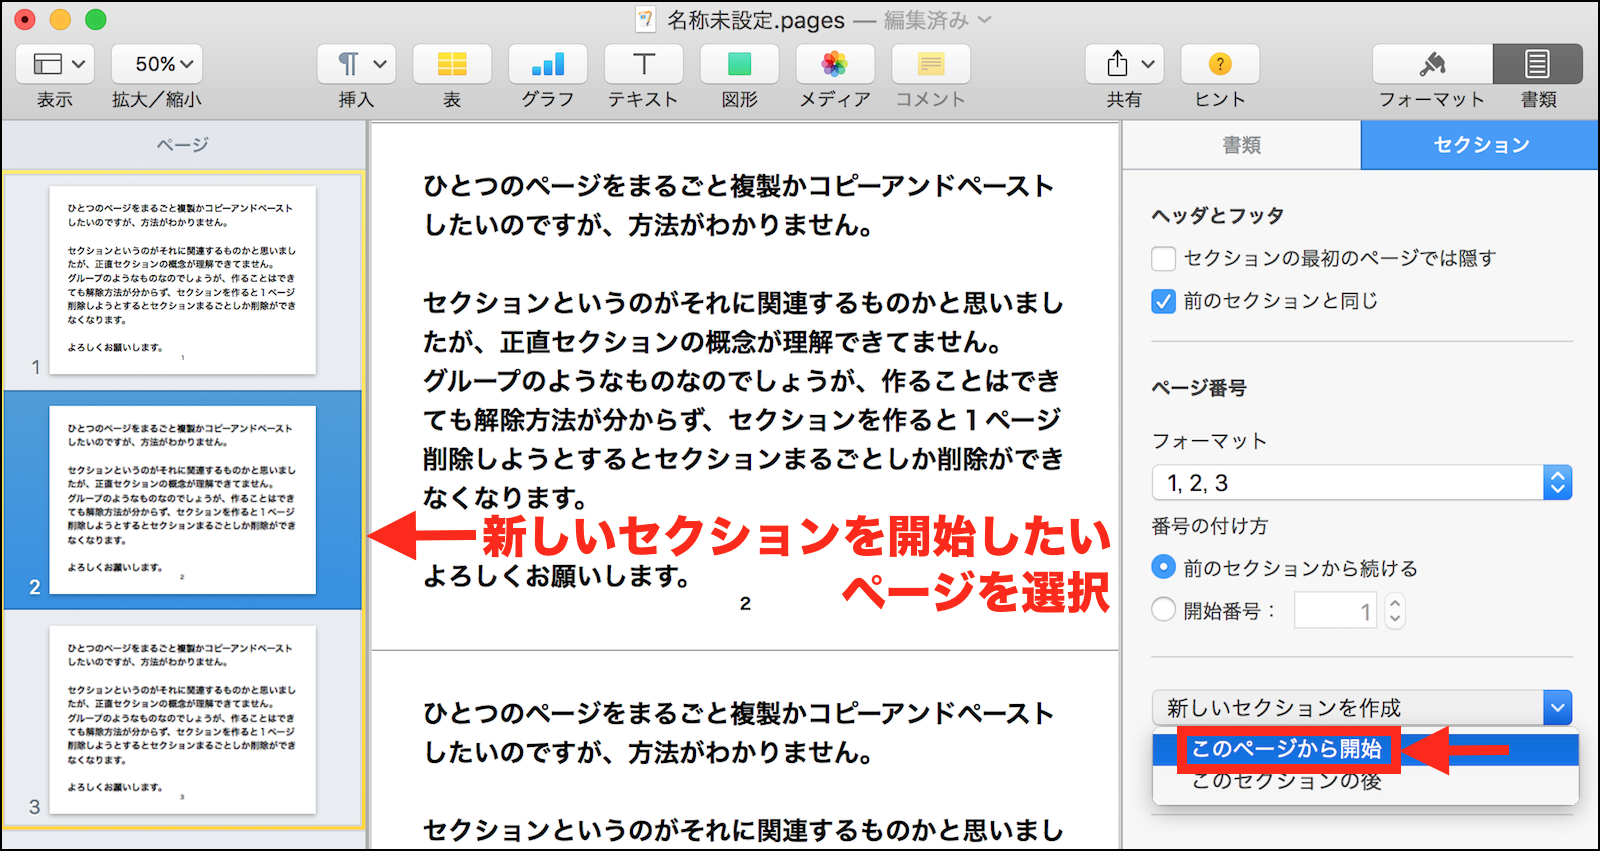Open the 新しいセクションを作成 dropdown

pos(1362,708)
